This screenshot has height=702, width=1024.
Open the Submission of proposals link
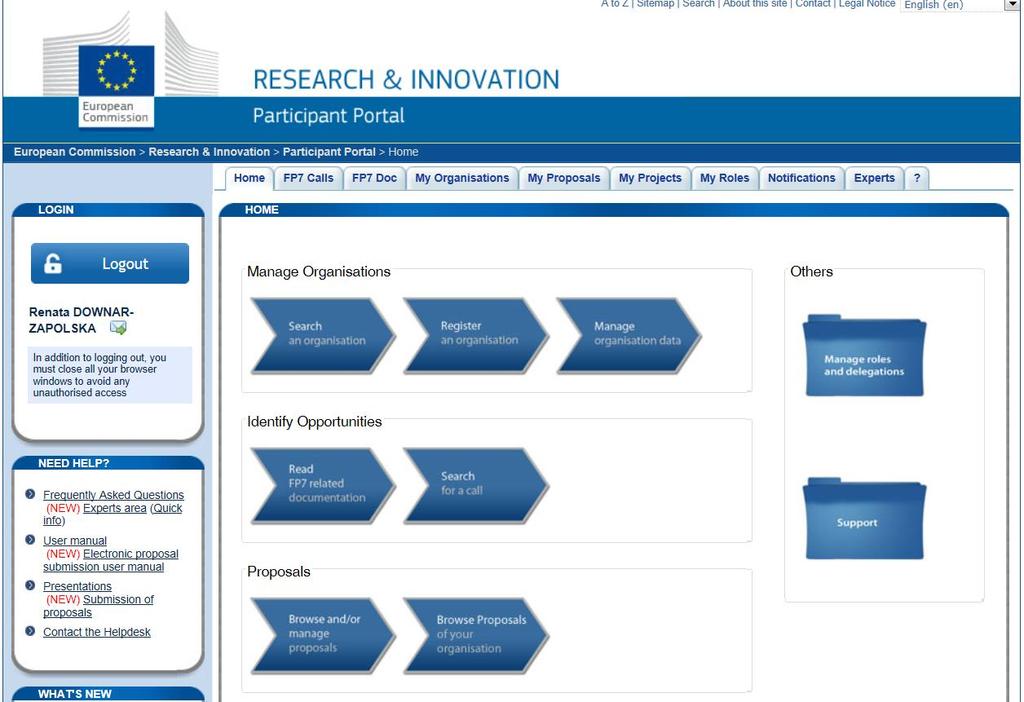(99, 606)
